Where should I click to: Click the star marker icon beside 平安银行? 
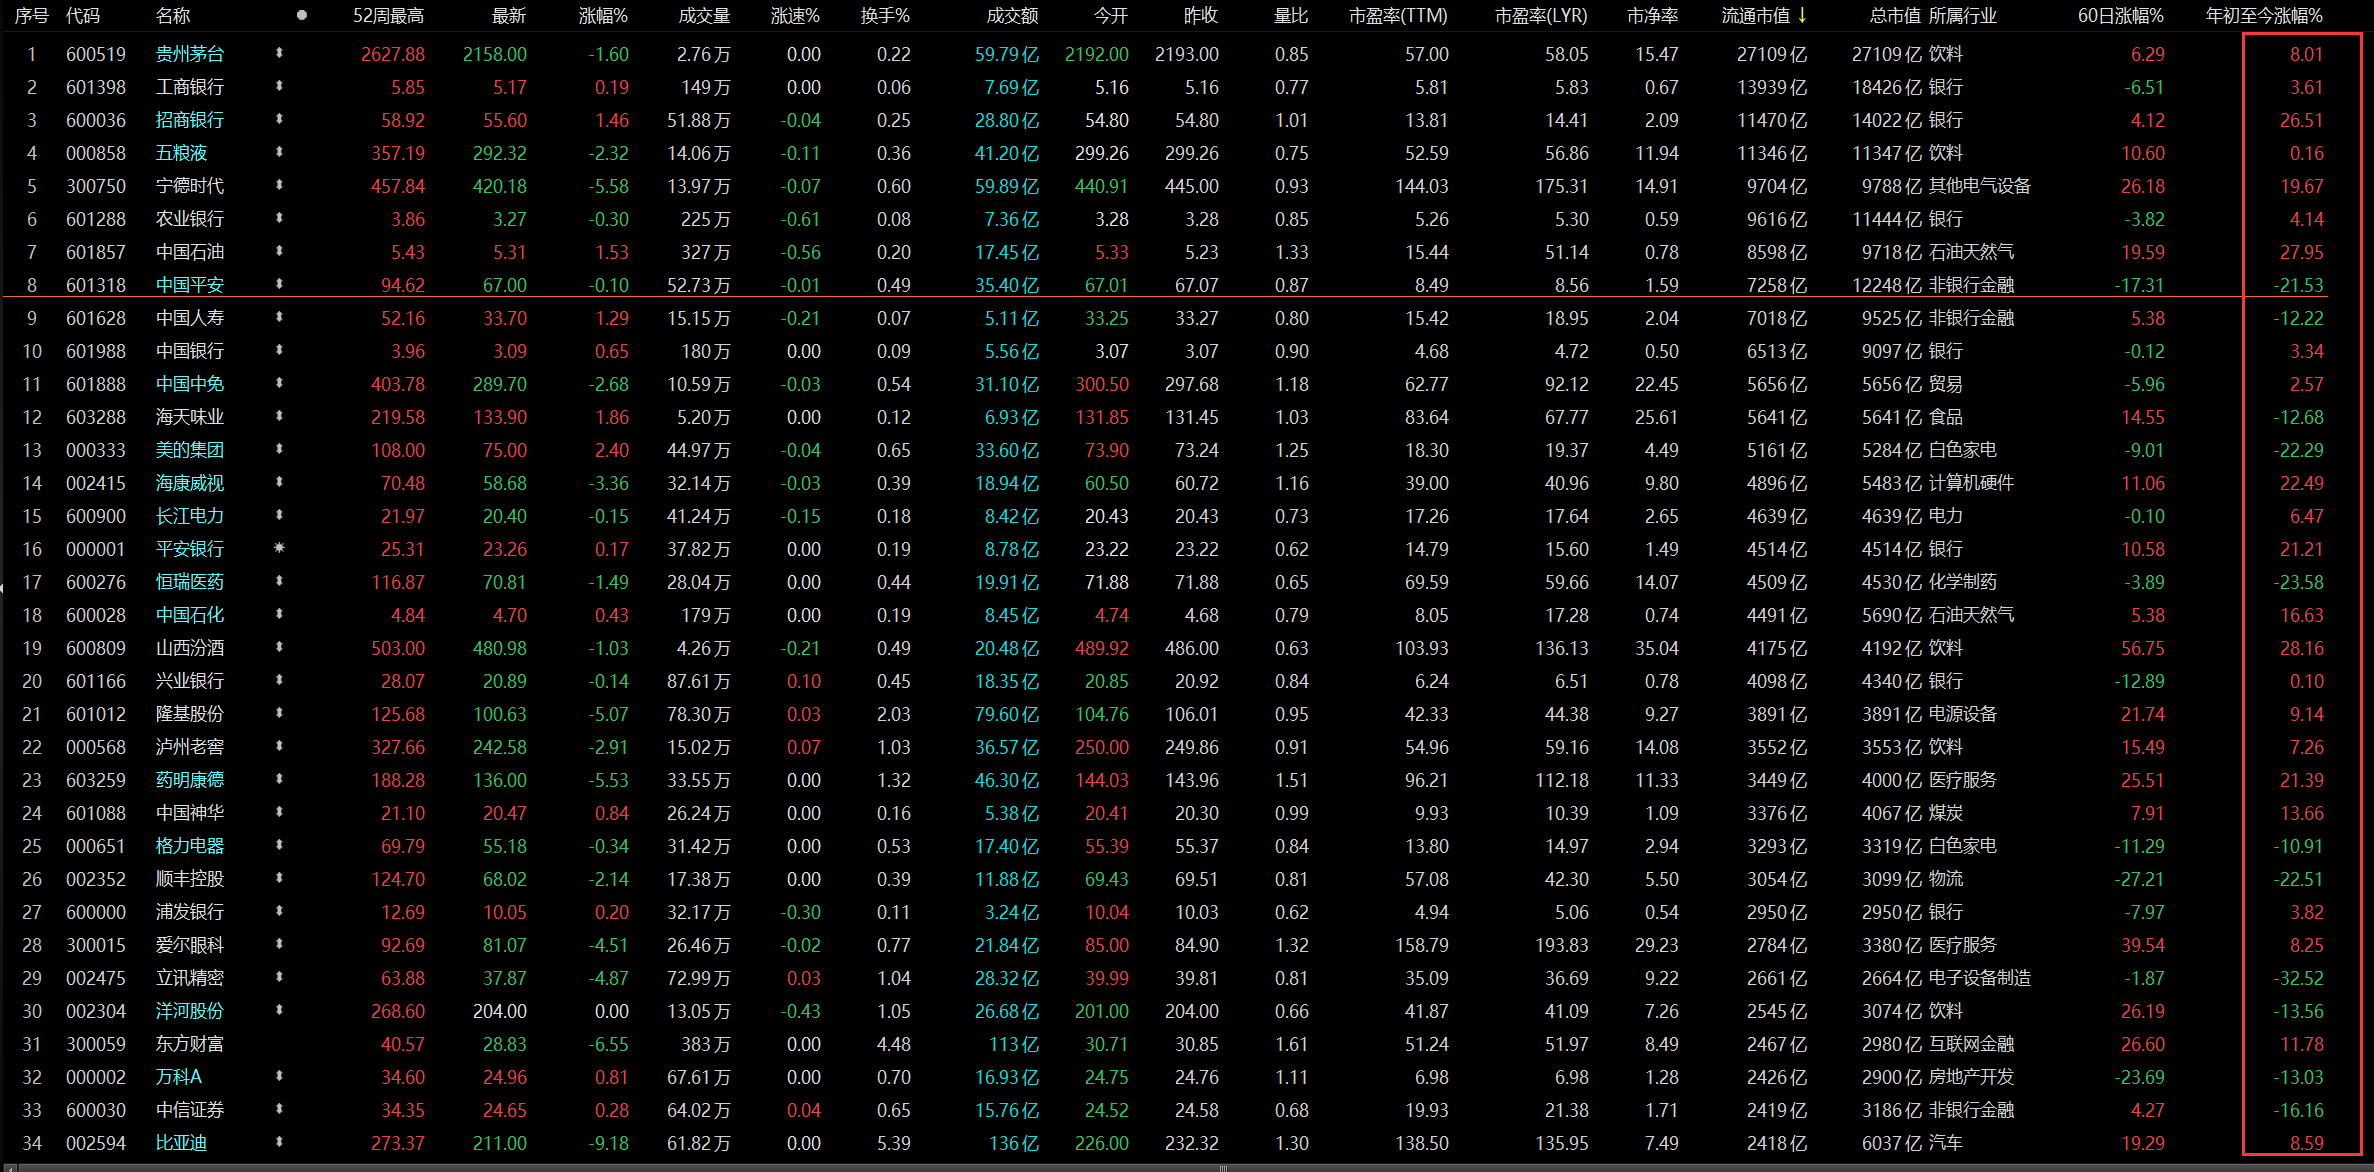(279, 548)
